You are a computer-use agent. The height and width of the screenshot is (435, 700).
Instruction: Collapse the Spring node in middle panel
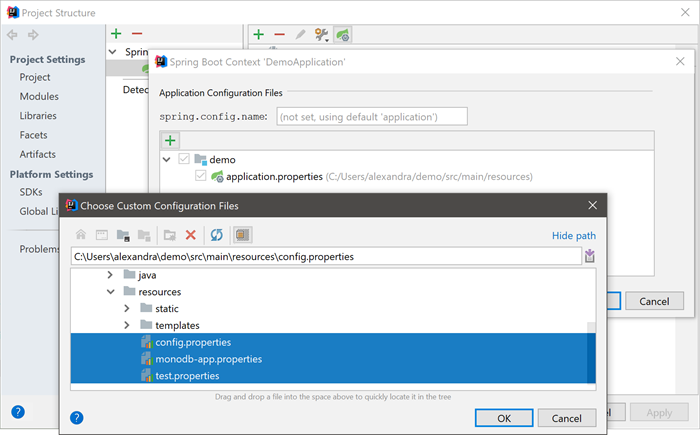[112, 52]
